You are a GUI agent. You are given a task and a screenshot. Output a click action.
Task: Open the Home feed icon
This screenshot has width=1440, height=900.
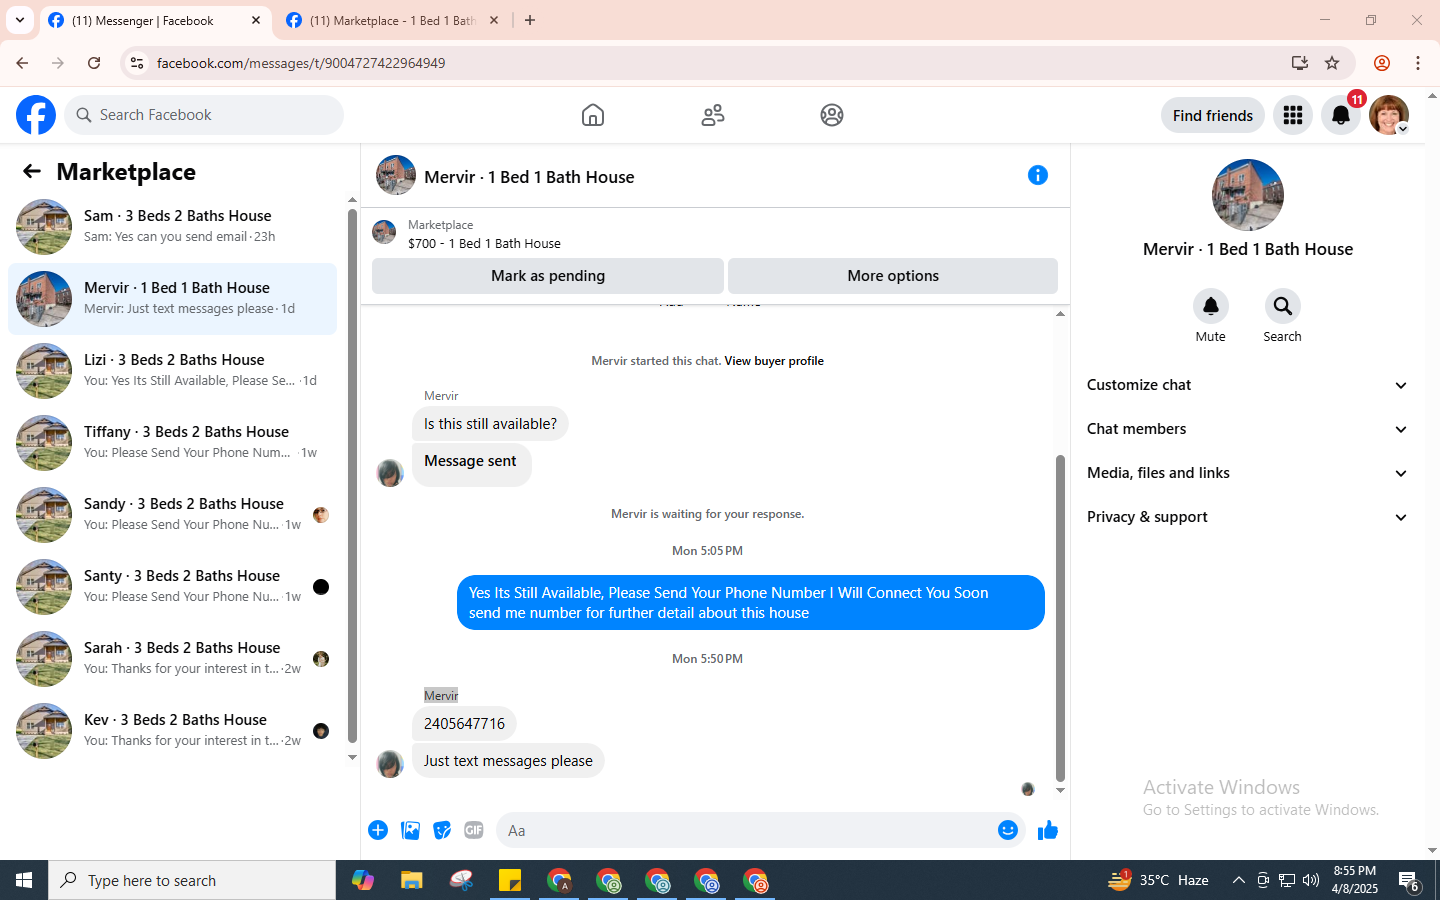pos(593,115)
